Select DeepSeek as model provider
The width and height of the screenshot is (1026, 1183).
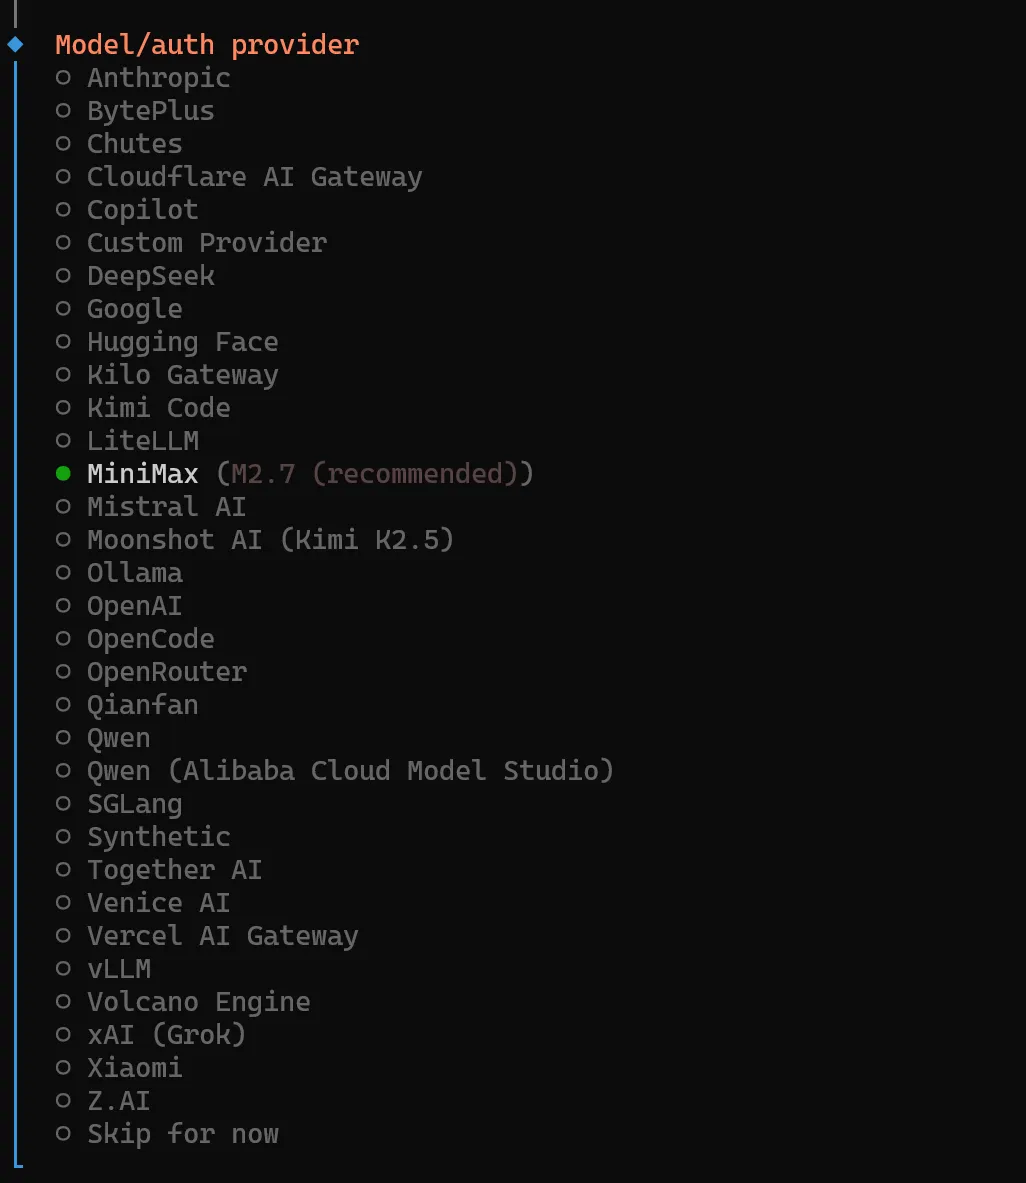click(150, 276)
